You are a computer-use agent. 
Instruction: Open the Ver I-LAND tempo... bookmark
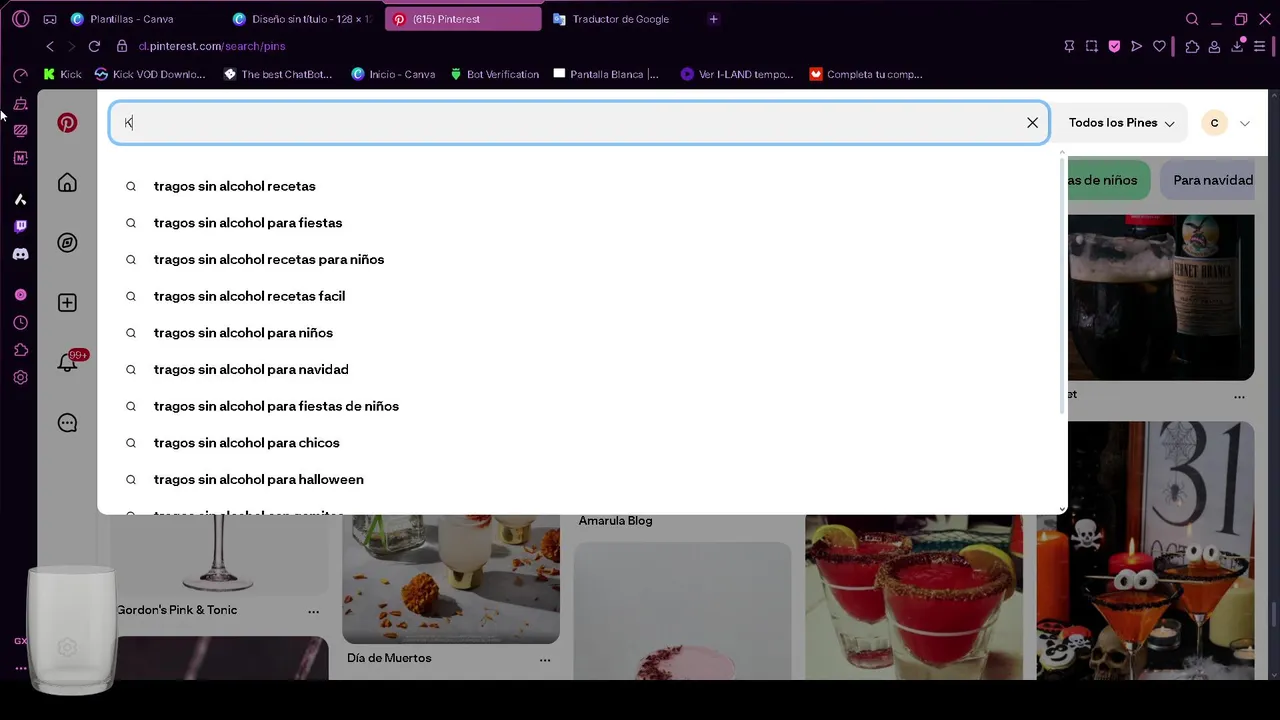click(737, 74)
